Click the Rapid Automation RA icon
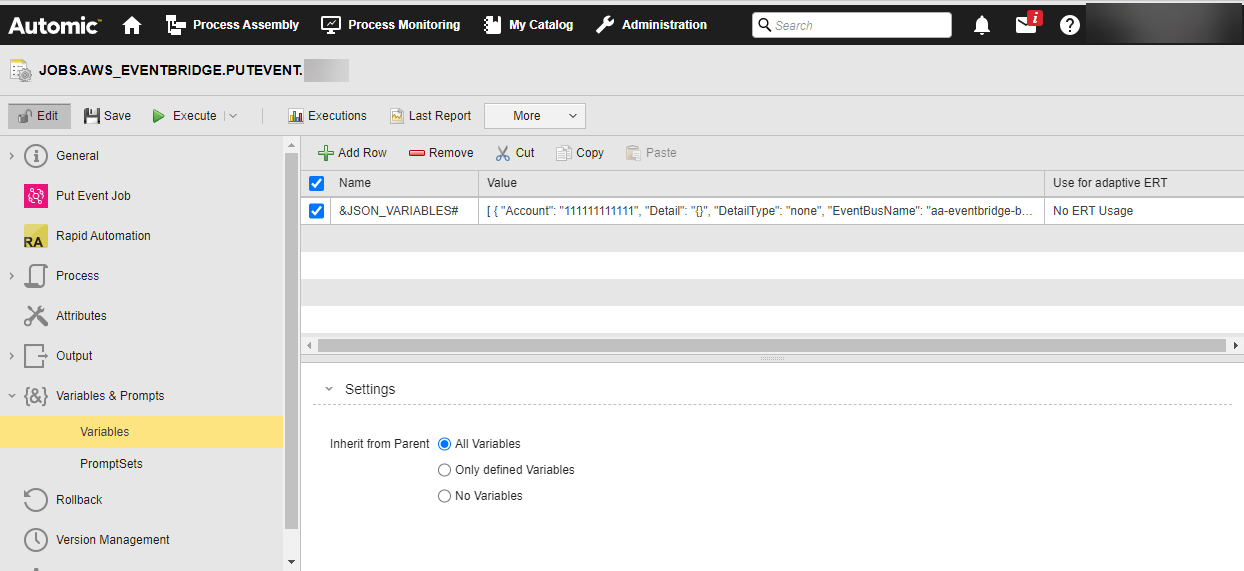Screen dimensions: 1244x571 pyautogui.click(x=36, y=236)
